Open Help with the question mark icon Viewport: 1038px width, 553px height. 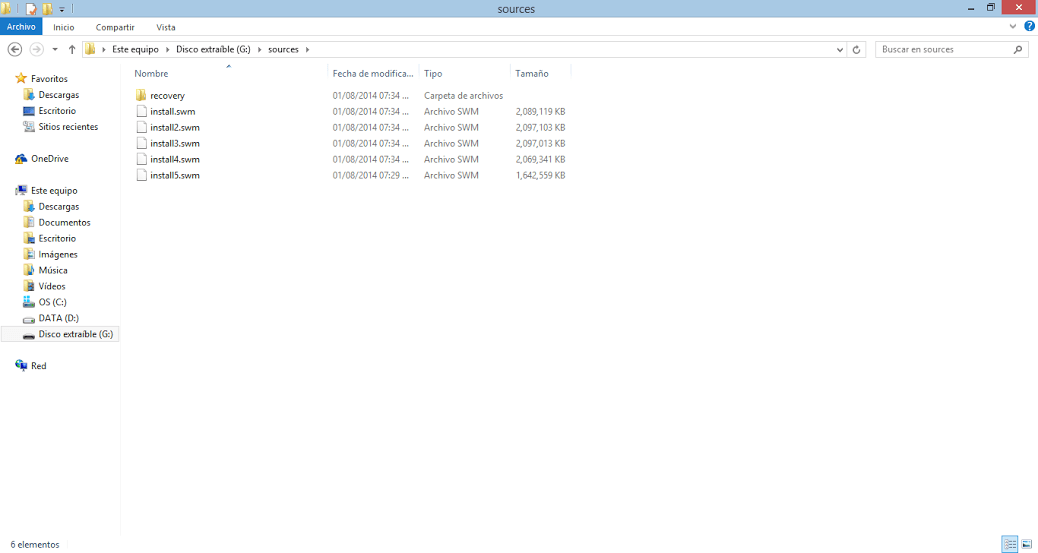click(1029, 26)
